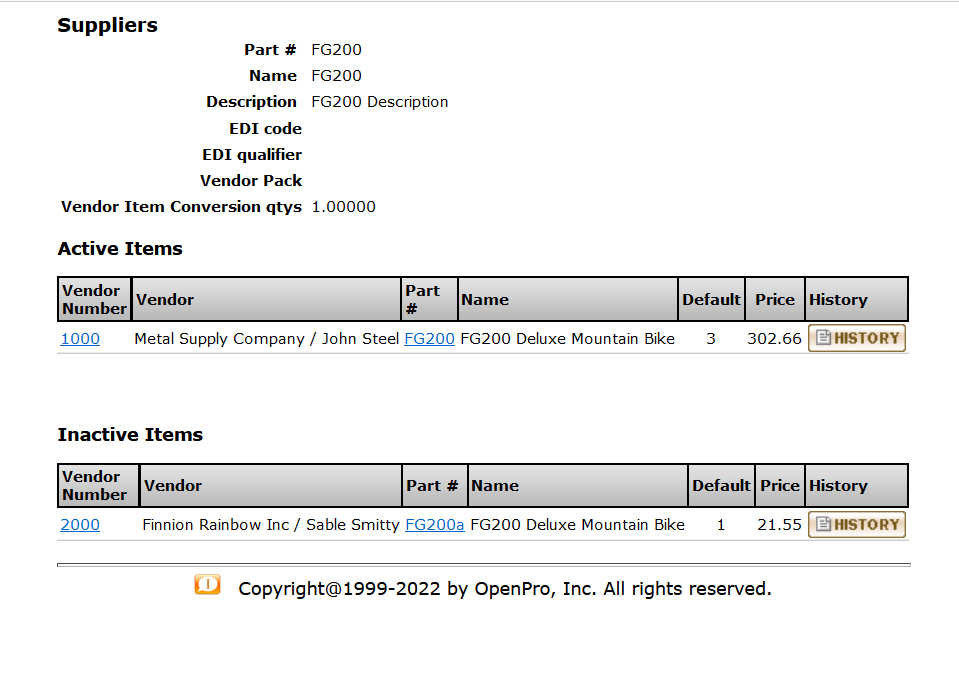Click Vendor Number header in Inactive Items table
Screen dimensions: 959x676
tap(94, 486)
